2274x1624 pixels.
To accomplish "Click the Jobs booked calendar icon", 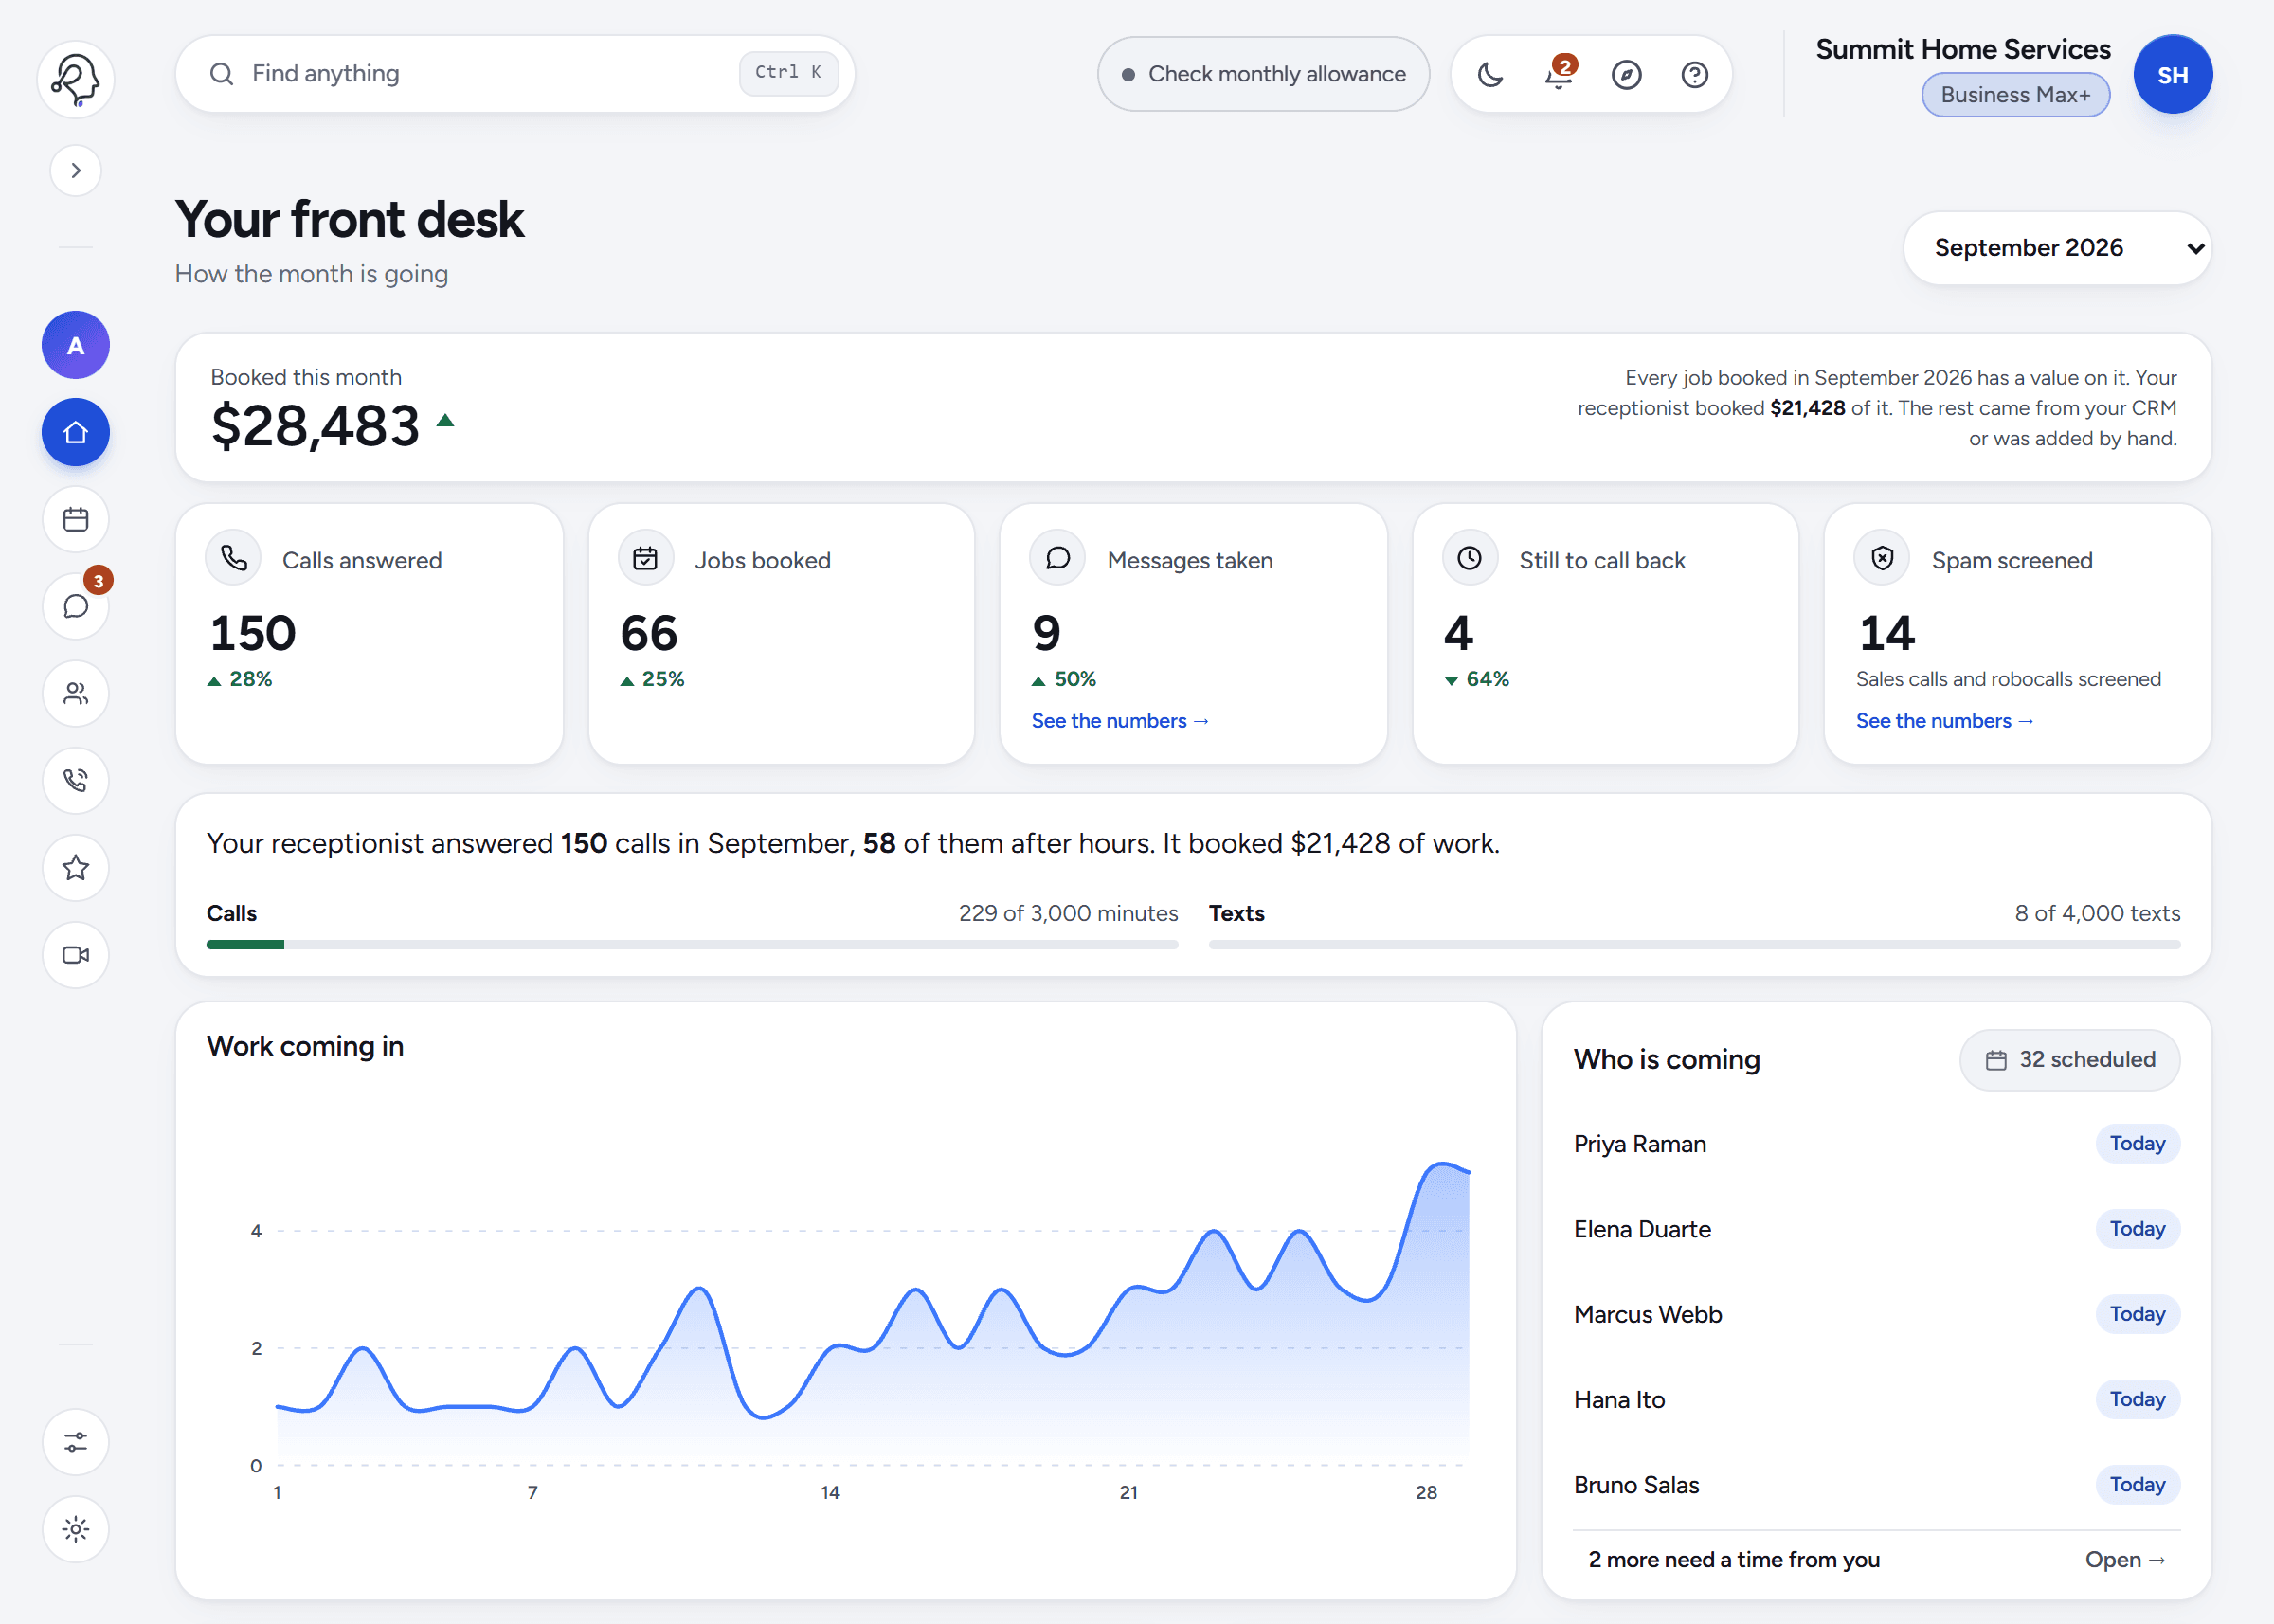I will tap(645, 558).
